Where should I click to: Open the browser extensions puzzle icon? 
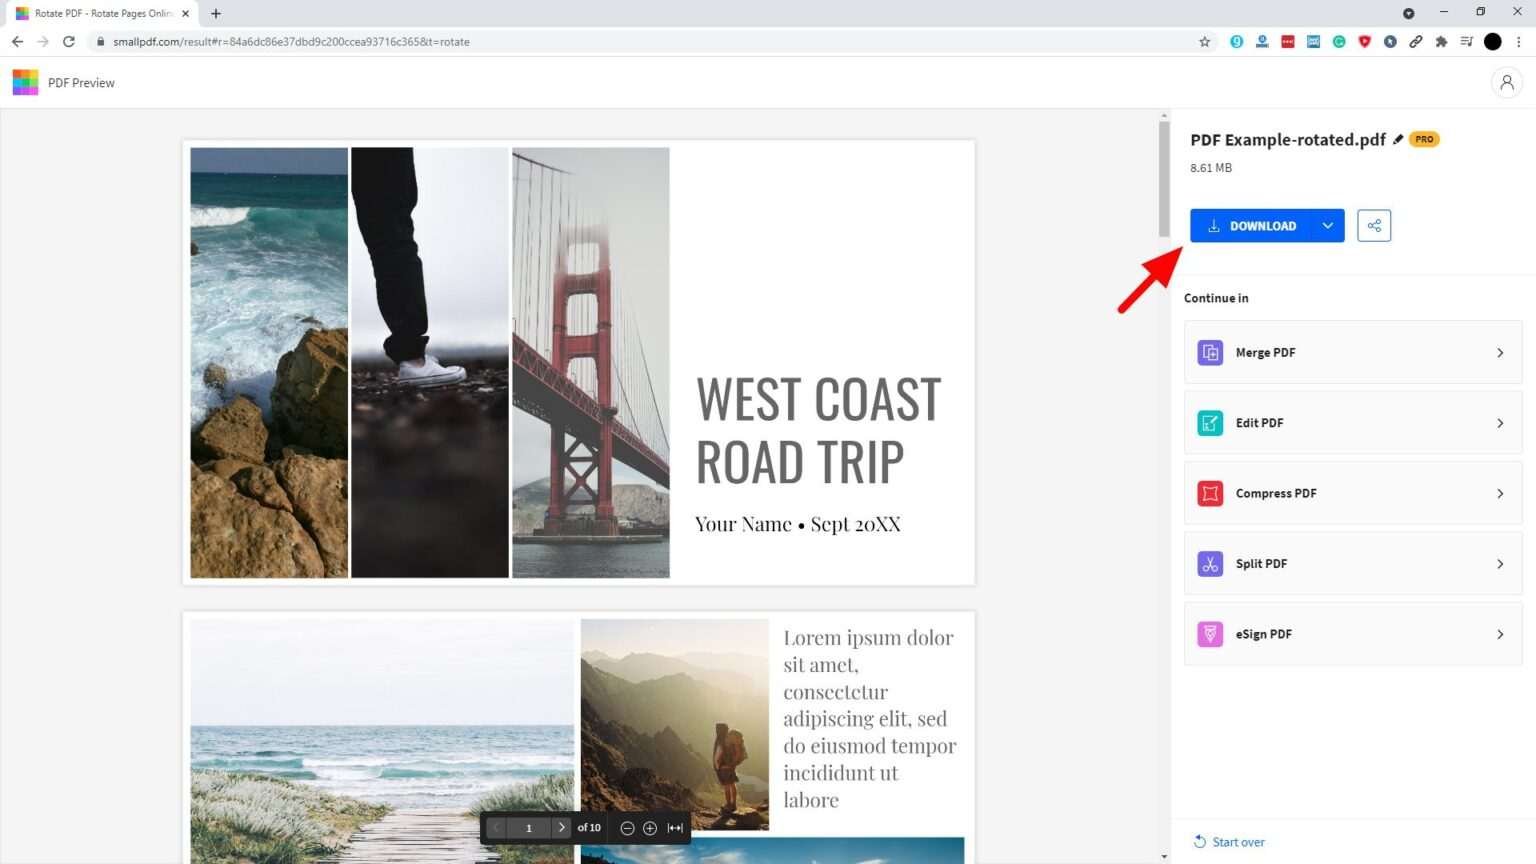pos(1441,42)
